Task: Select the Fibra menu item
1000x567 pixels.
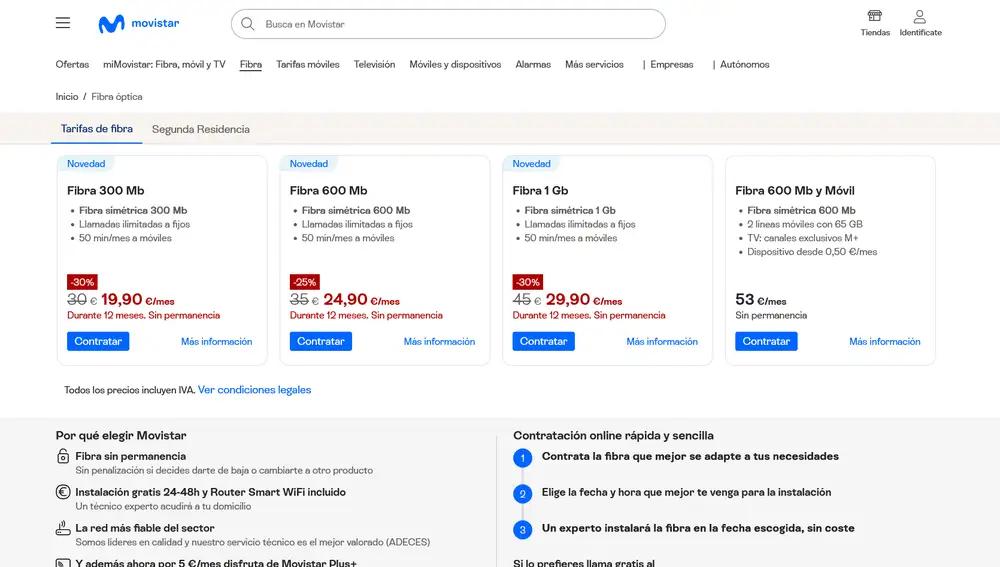Action: (x=251, y=64)
